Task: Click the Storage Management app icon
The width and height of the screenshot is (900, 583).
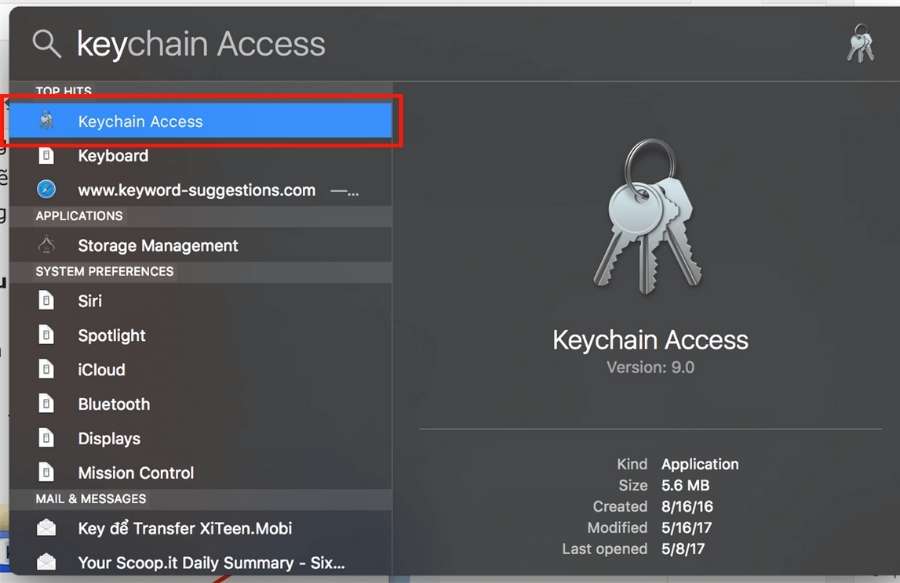Action: click(47, 246)
